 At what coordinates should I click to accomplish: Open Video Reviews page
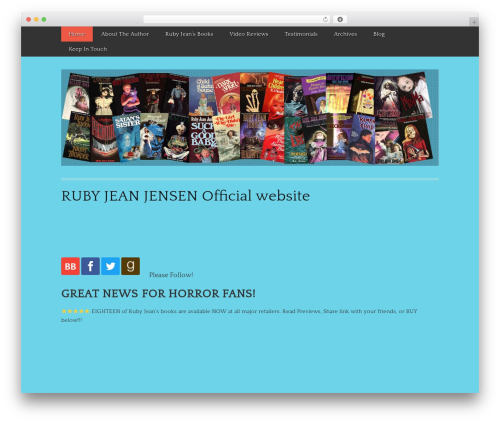(x=249, y=34)
